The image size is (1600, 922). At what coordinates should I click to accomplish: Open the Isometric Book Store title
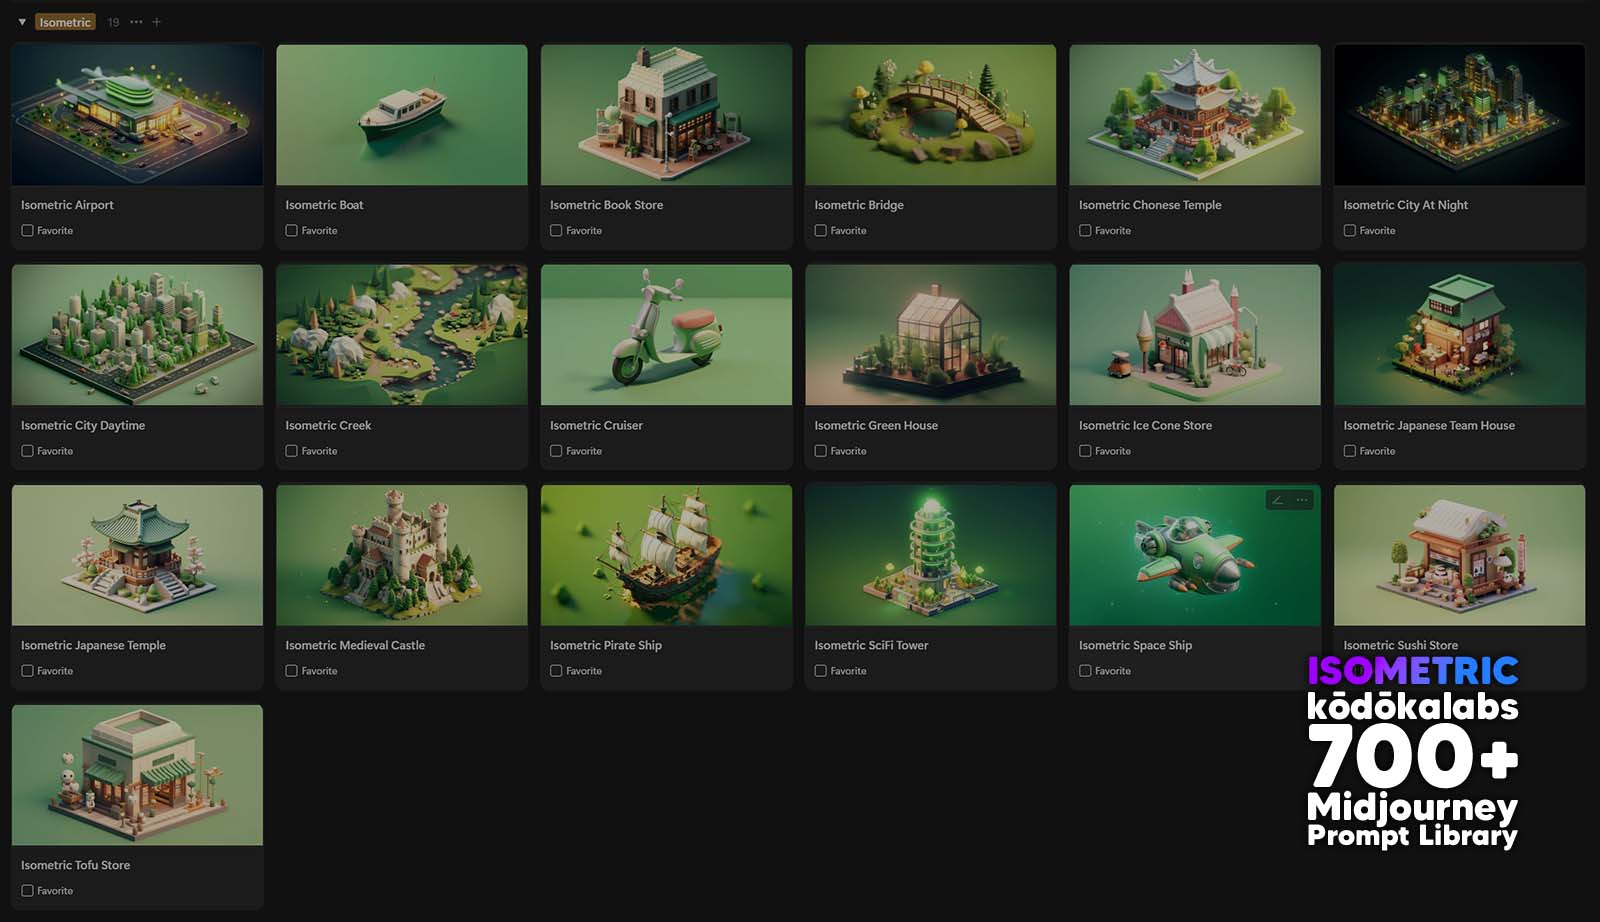[606, 205]
